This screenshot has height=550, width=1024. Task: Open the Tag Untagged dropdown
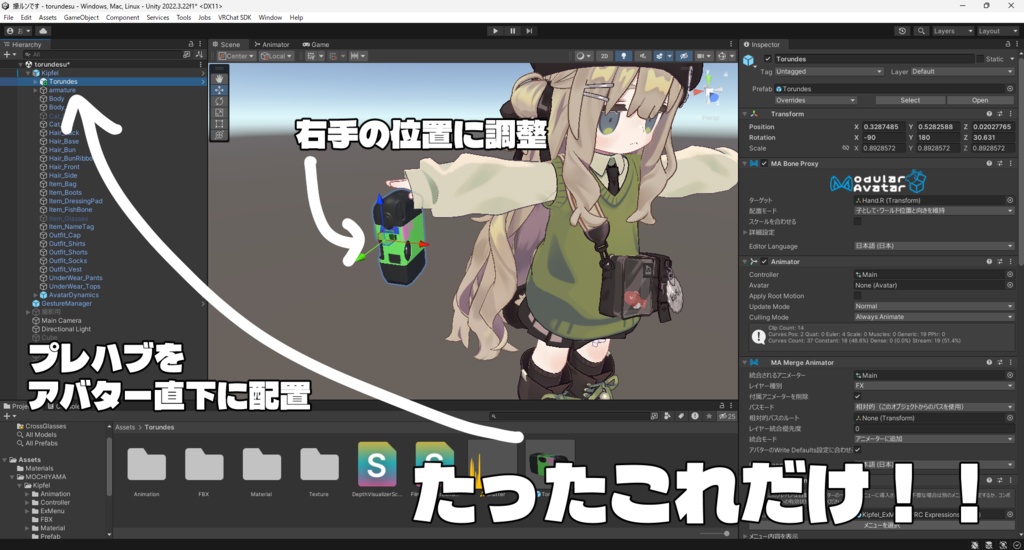tap(829, 72)
